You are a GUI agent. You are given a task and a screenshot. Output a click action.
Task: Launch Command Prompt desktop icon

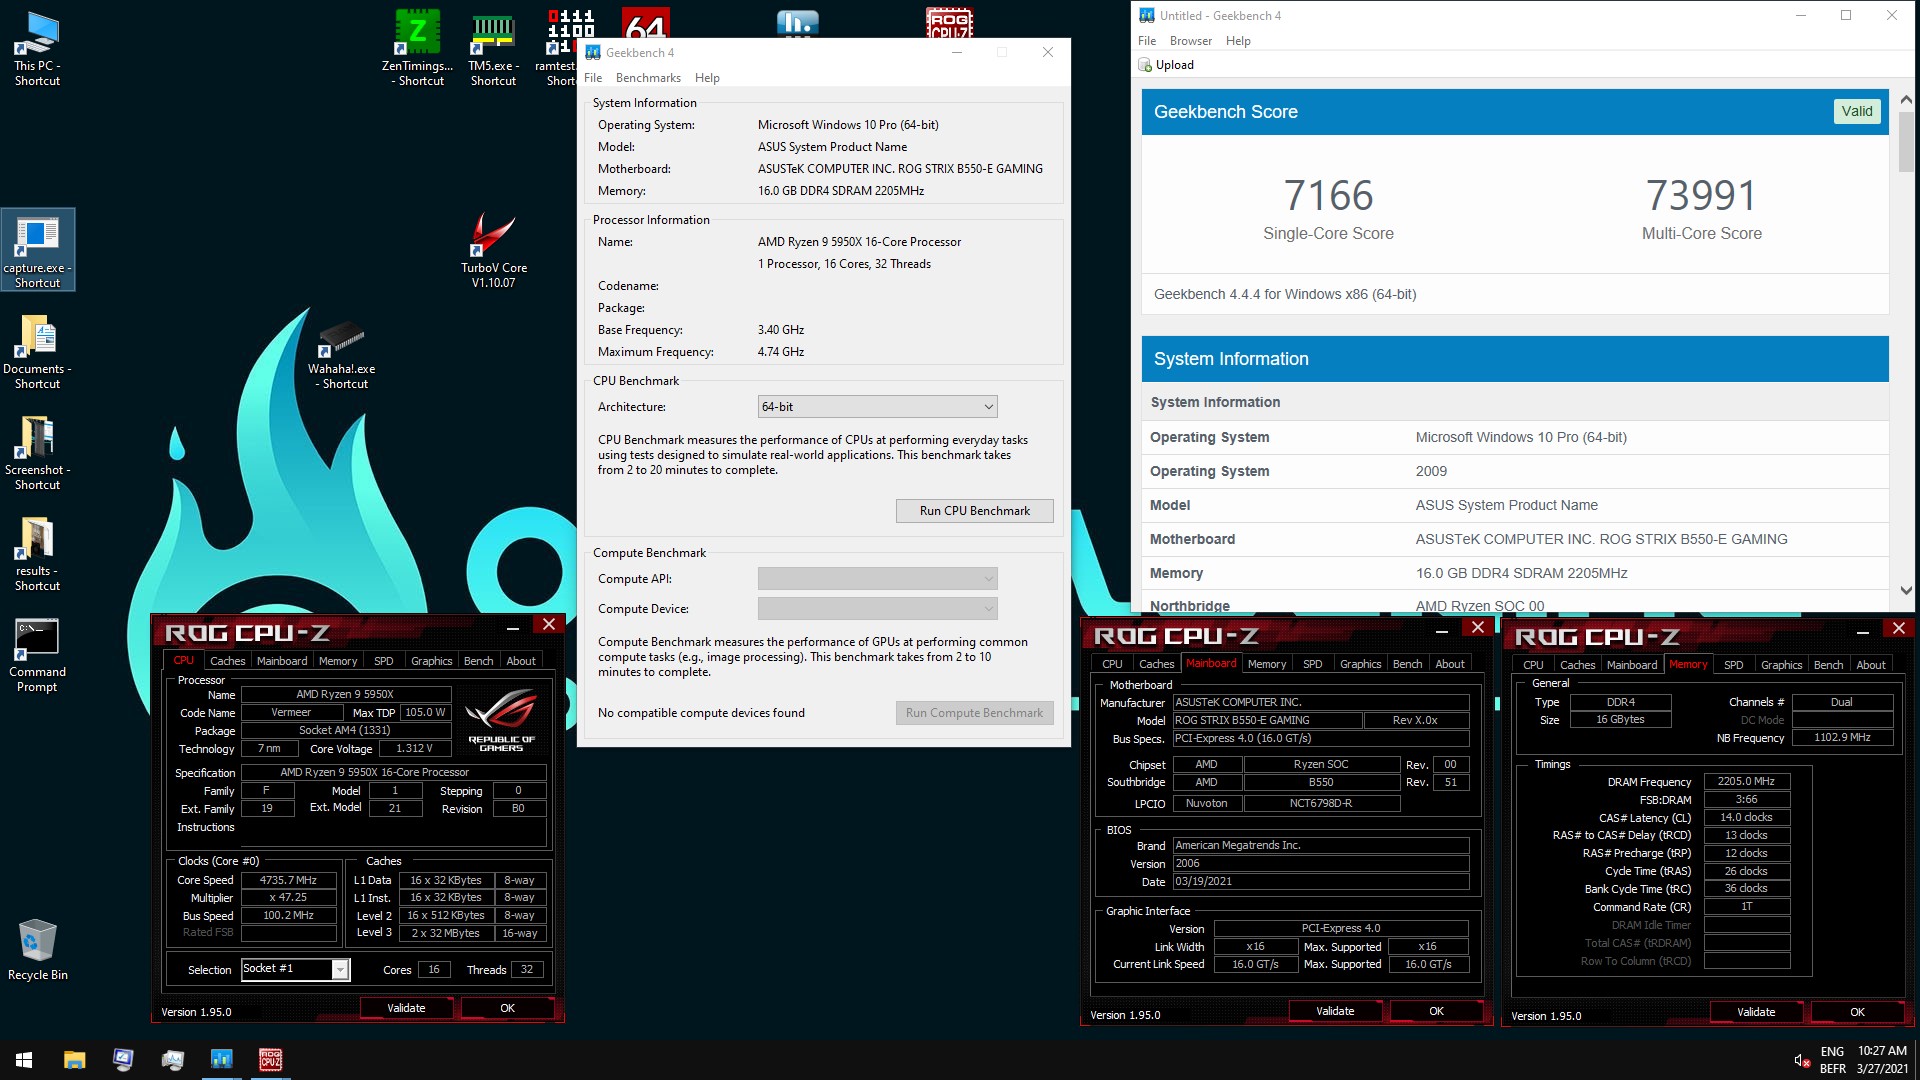click(37, 655)
